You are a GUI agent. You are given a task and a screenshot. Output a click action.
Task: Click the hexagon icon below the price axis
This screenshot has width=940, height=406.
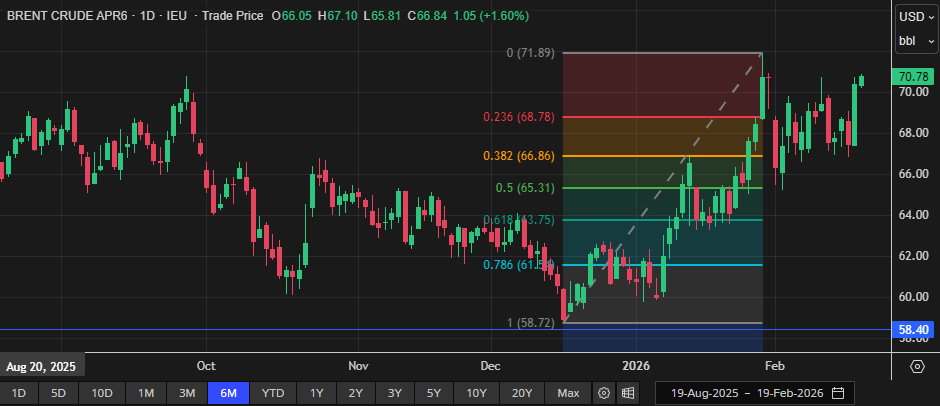pos(917,366)
